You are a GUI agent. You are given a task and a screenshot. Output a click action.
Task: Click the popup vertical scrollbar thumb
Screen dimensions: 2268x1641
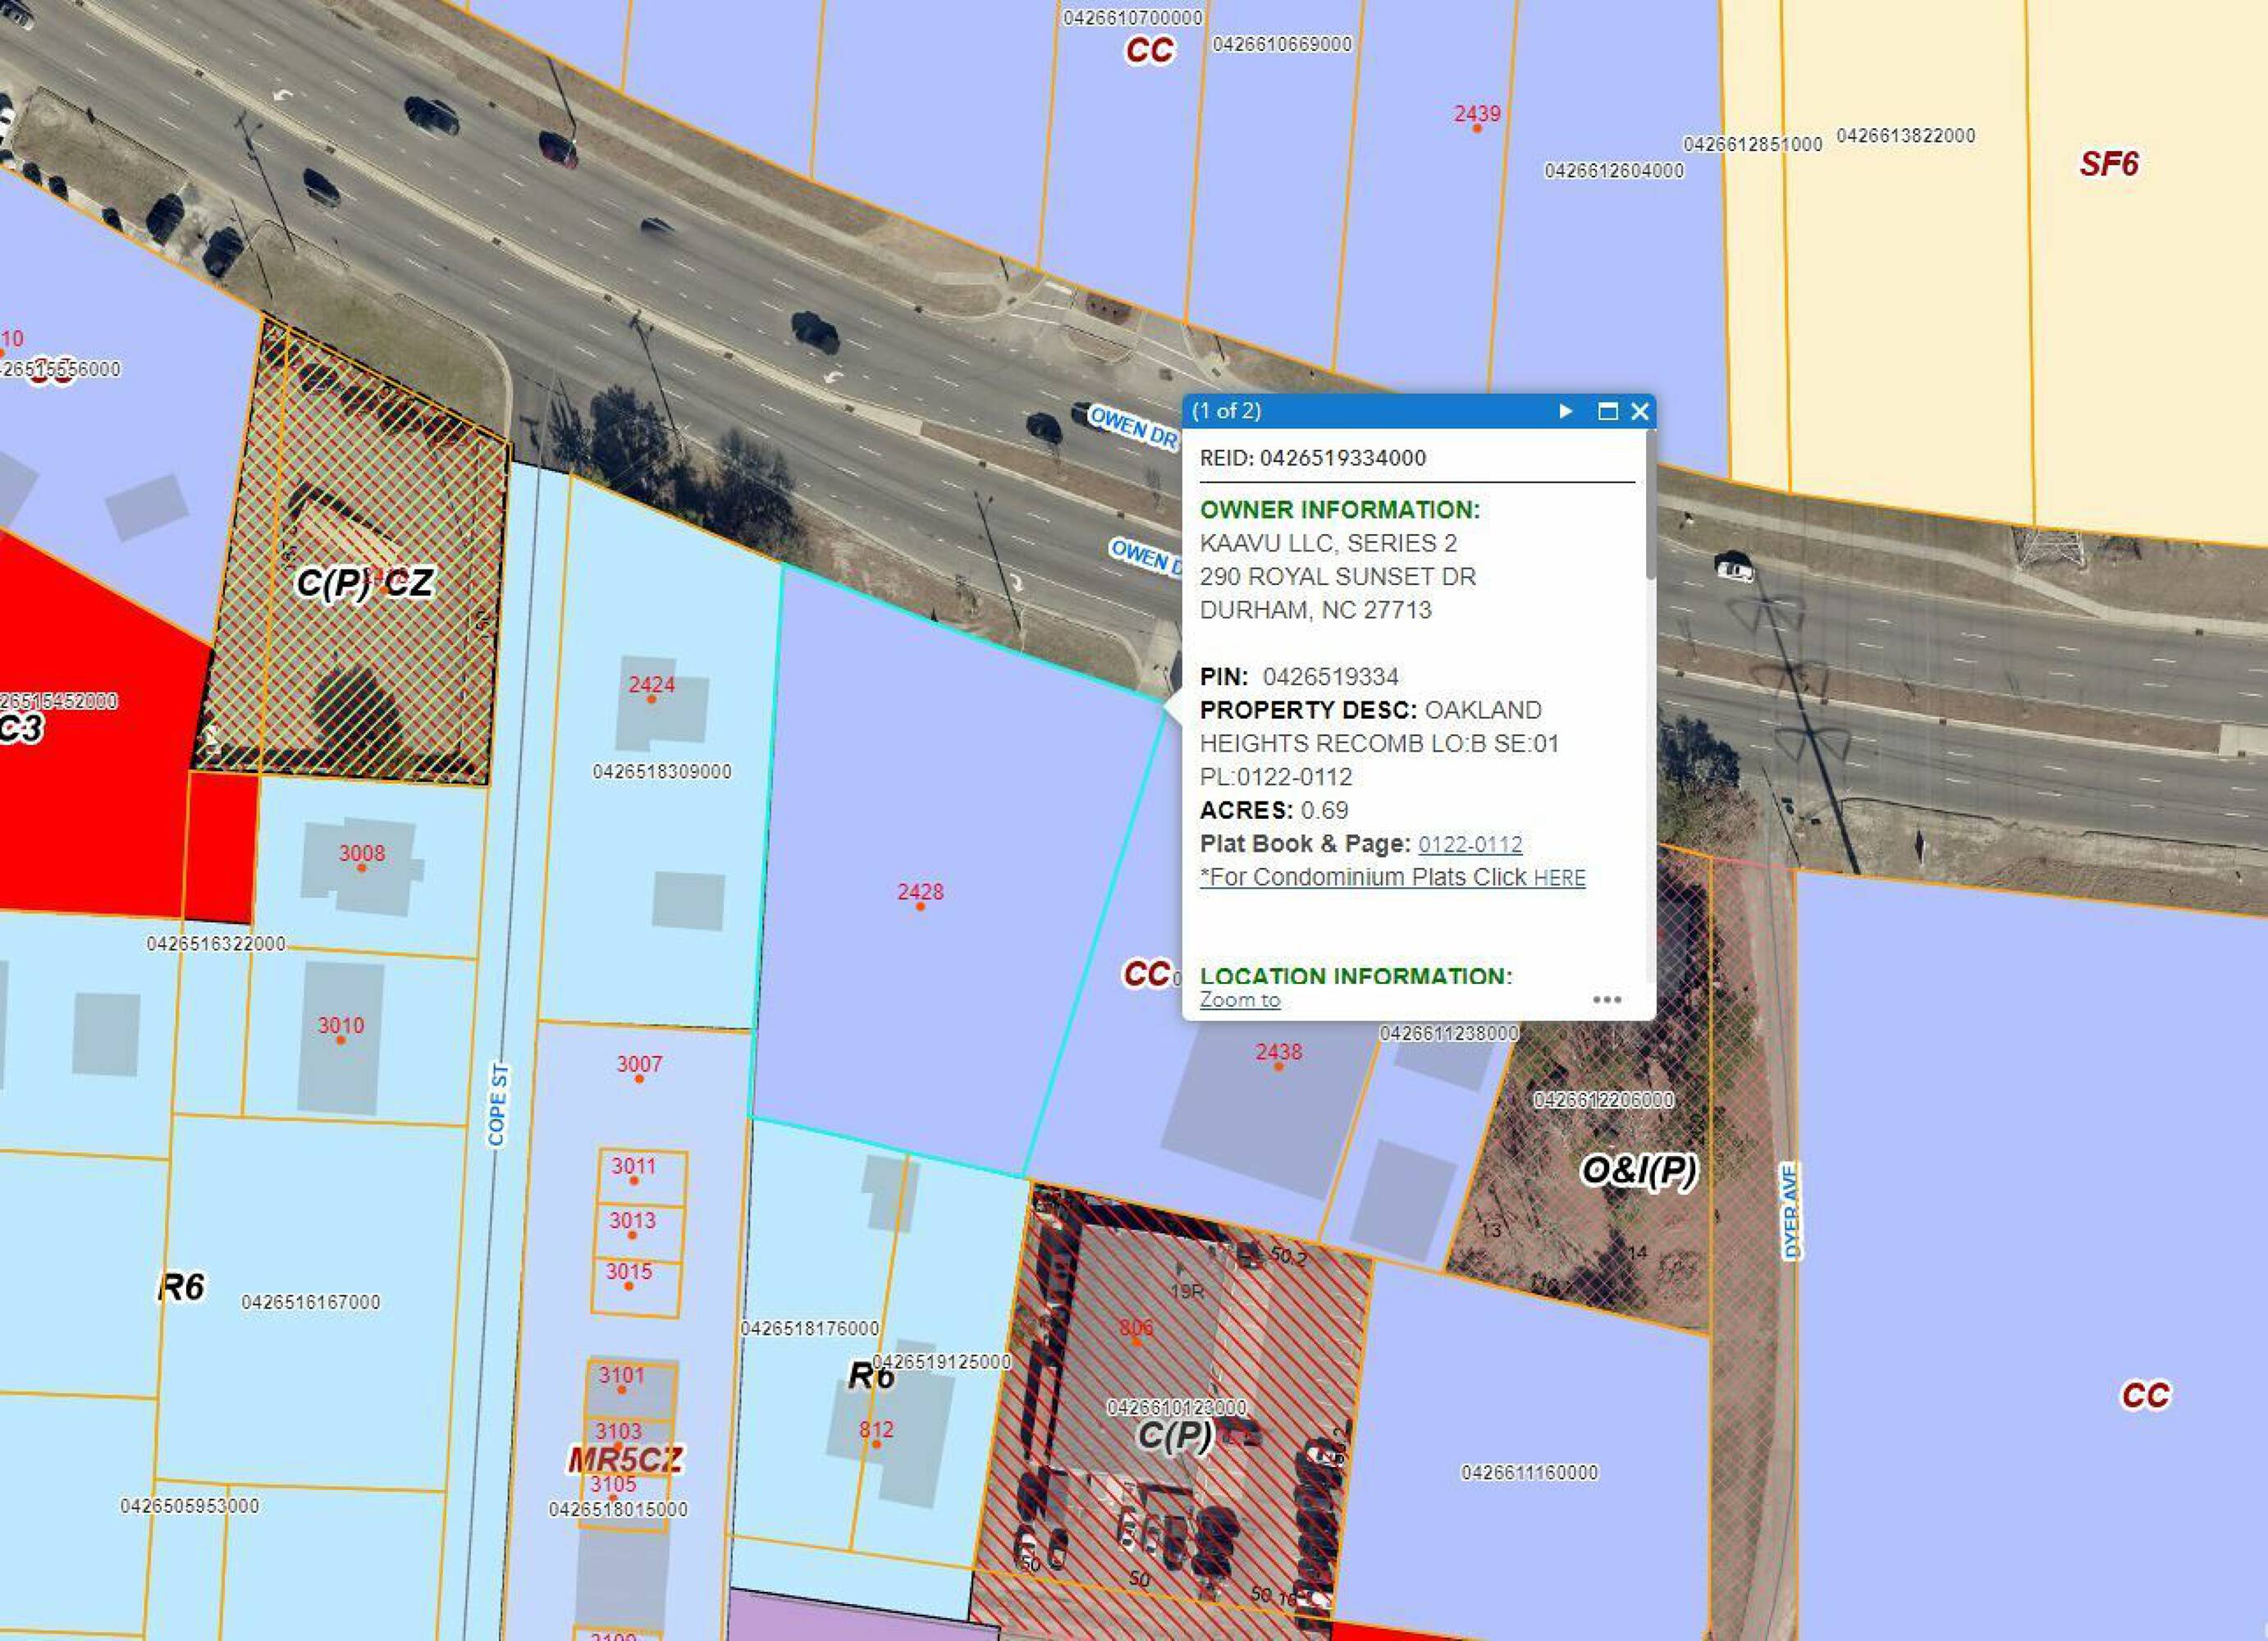click(1650, 505)
